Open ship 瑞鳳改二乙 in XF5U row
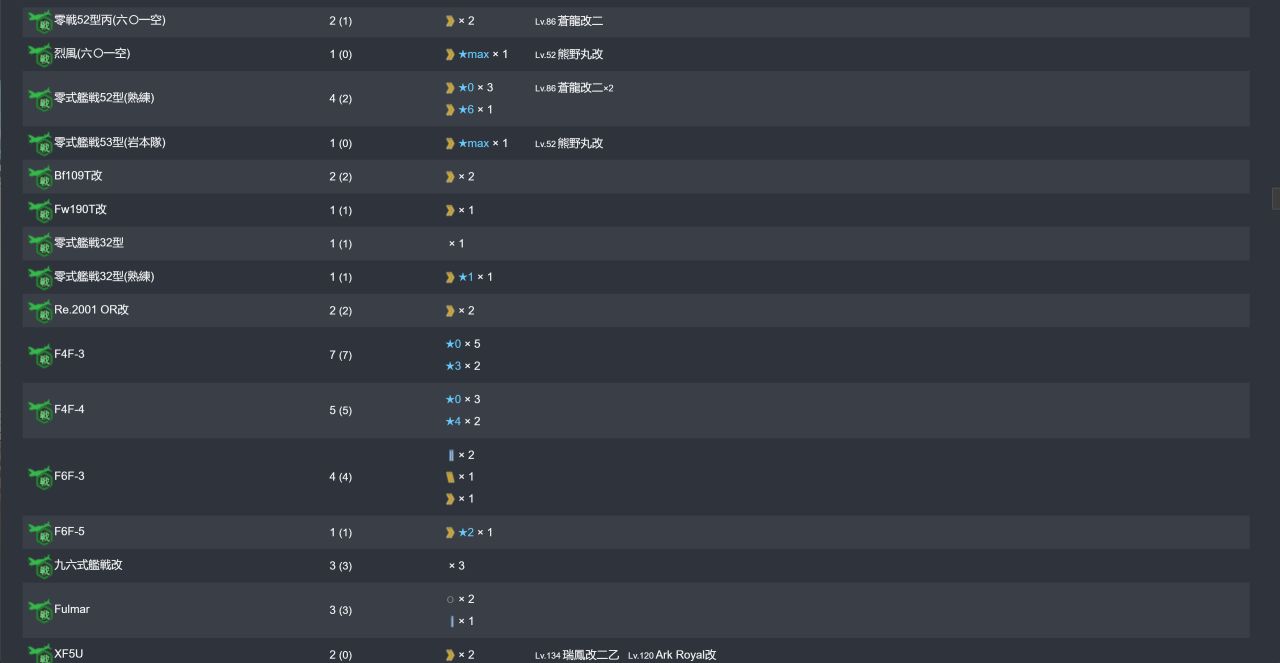The height and width of the screenshot is (663, 1280). 590,655
